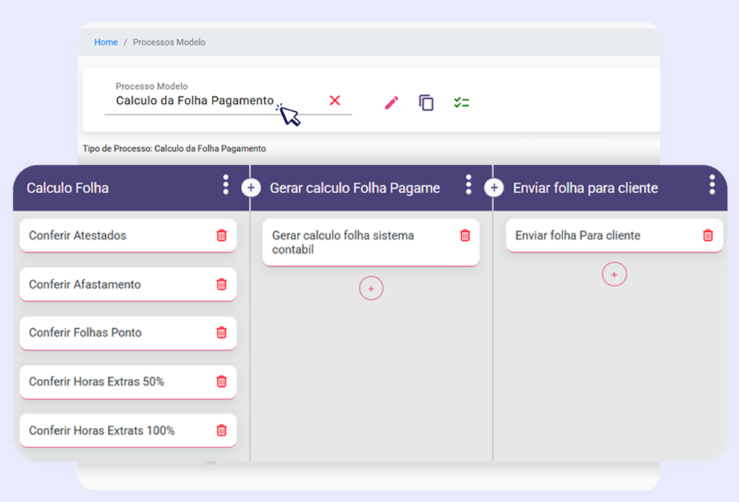Image resolution: width=739 pixels, height=502 pixels.
Task: Delete the Conferir Atestados task
Action: pyautogui.click(x=222, y=236)
